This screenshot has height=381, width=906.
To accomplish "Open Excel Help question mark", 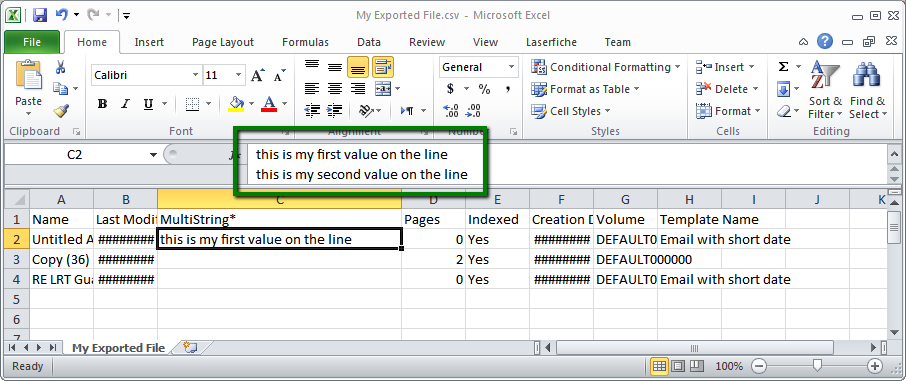I will point(825,41).
